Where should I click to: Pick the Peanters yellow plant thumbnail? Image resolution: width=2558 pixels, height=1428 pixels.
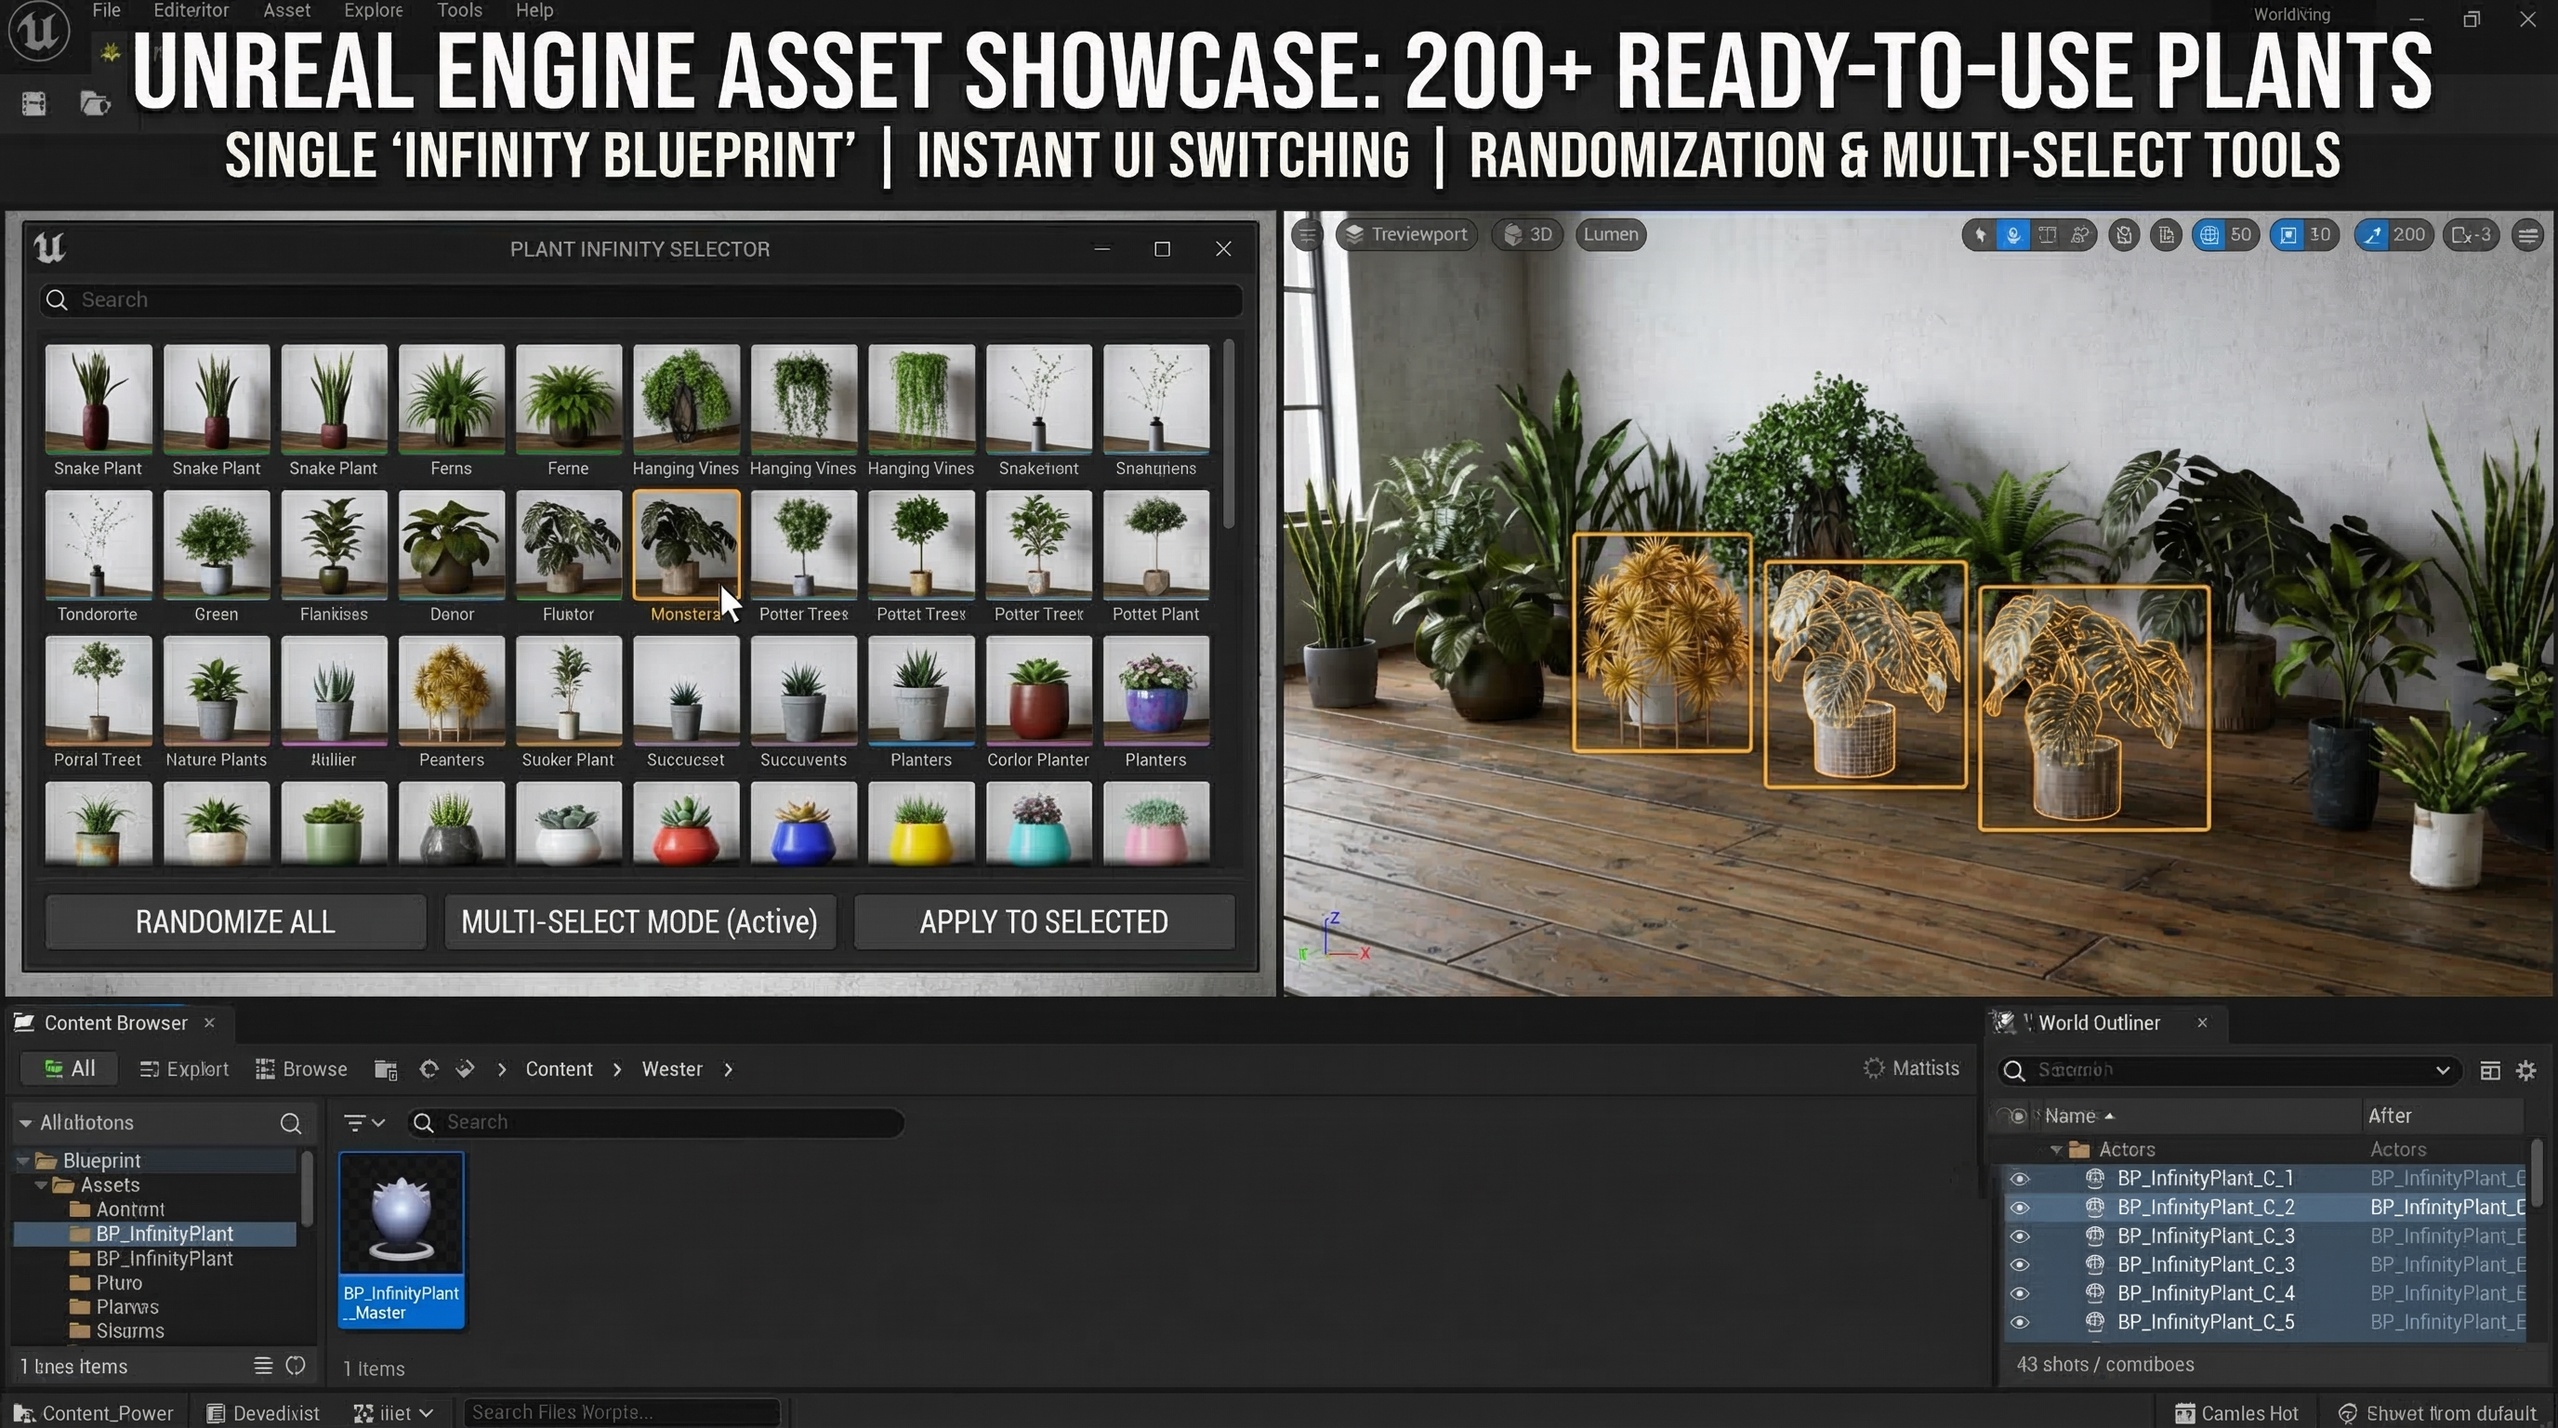click(x=451, y=691)
